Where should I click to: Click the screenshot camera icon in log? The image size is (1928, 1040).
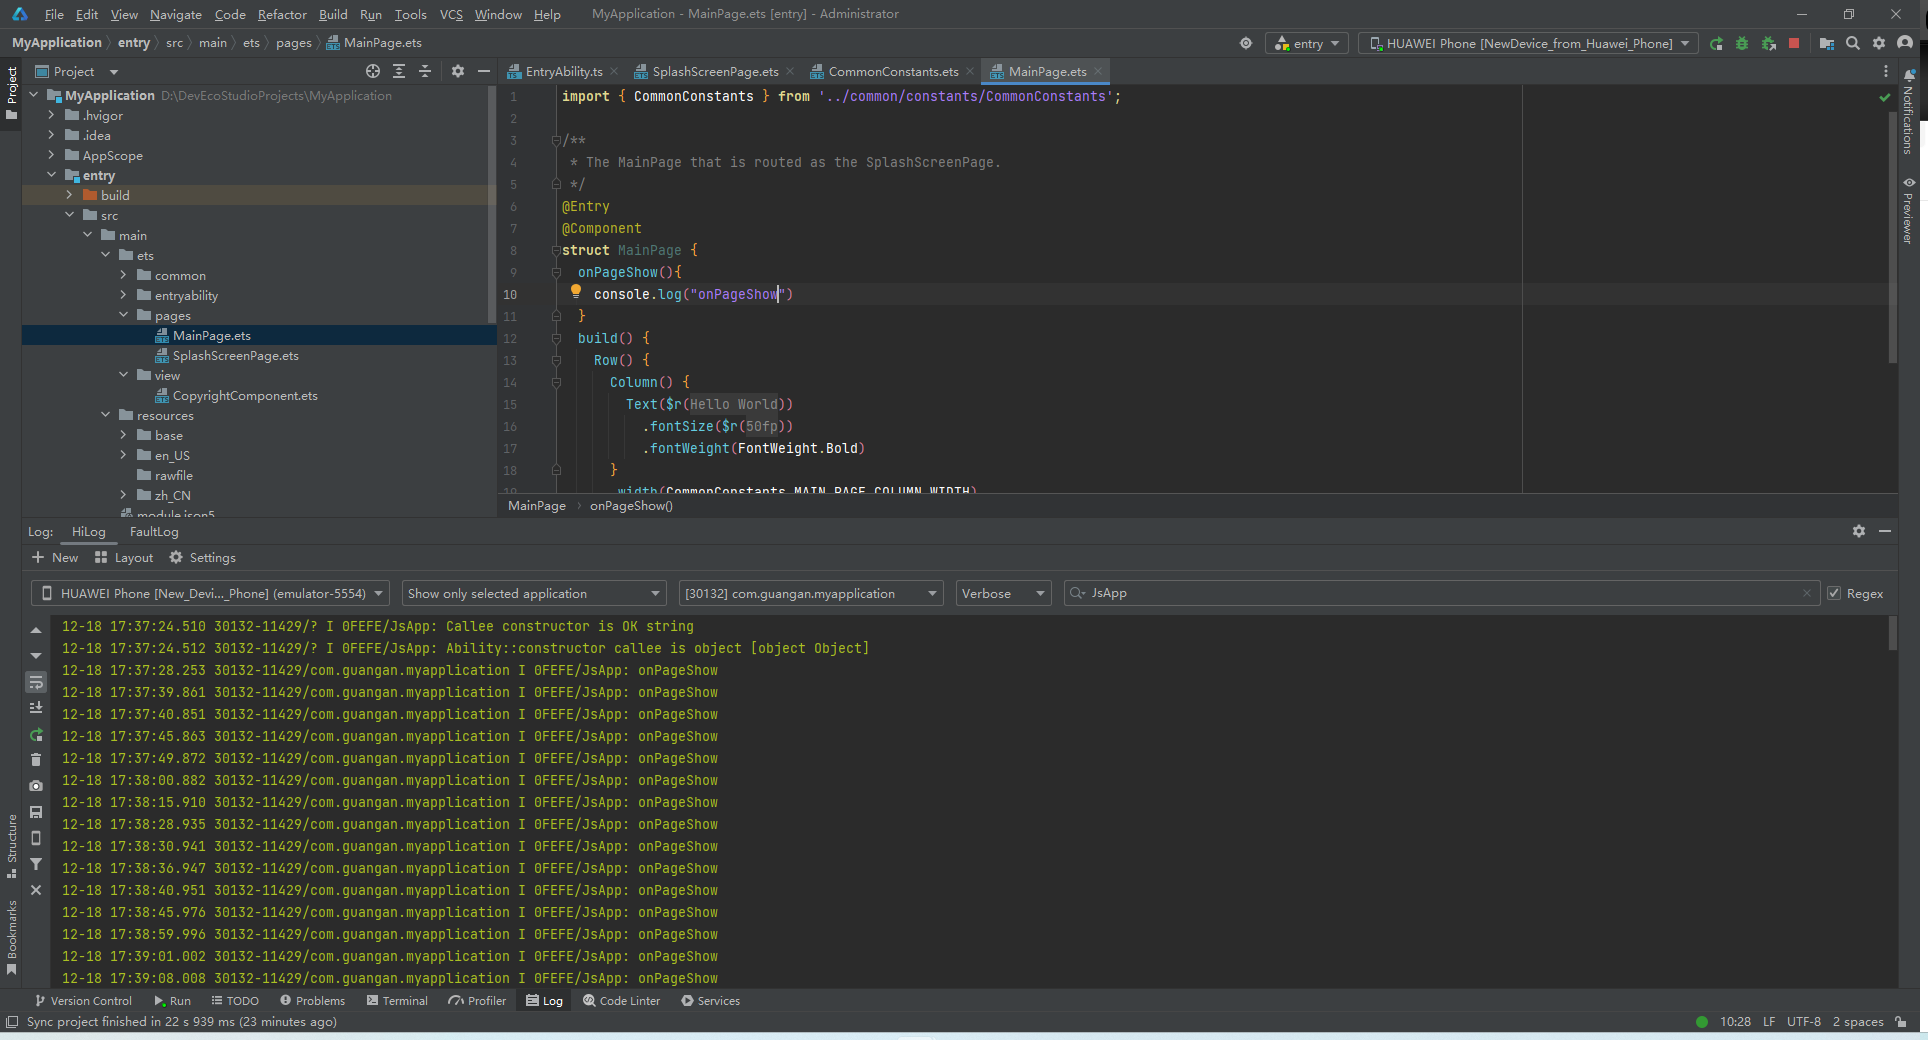pos(36,786)
